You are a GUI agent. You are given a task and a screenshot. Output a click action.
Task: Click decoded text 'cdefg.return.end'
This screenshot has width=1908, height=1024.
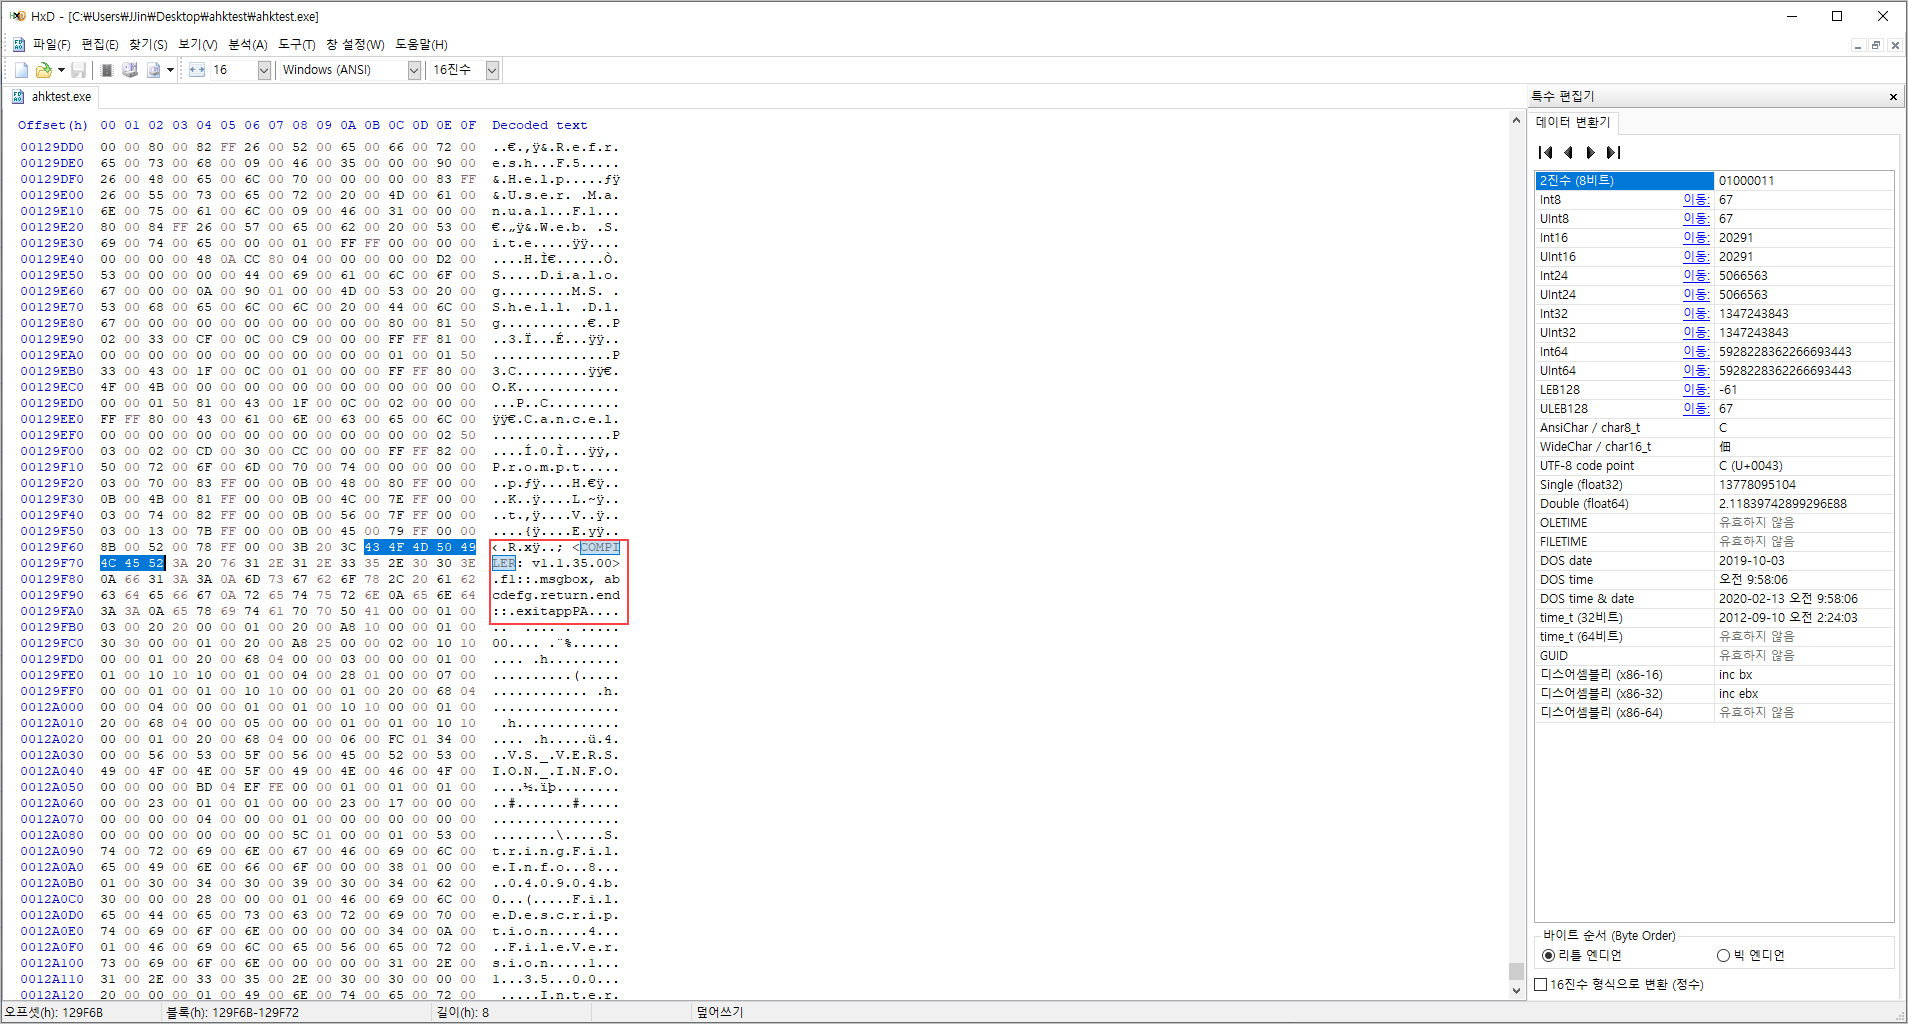pos(556,596)
